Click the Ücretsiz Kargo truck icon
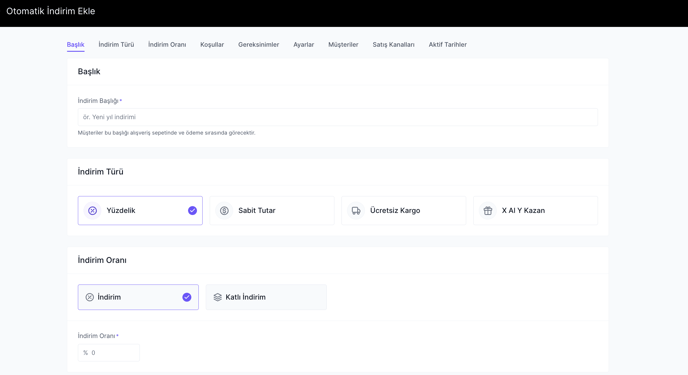Screen dimensions: 688x375 coord(356,211)
